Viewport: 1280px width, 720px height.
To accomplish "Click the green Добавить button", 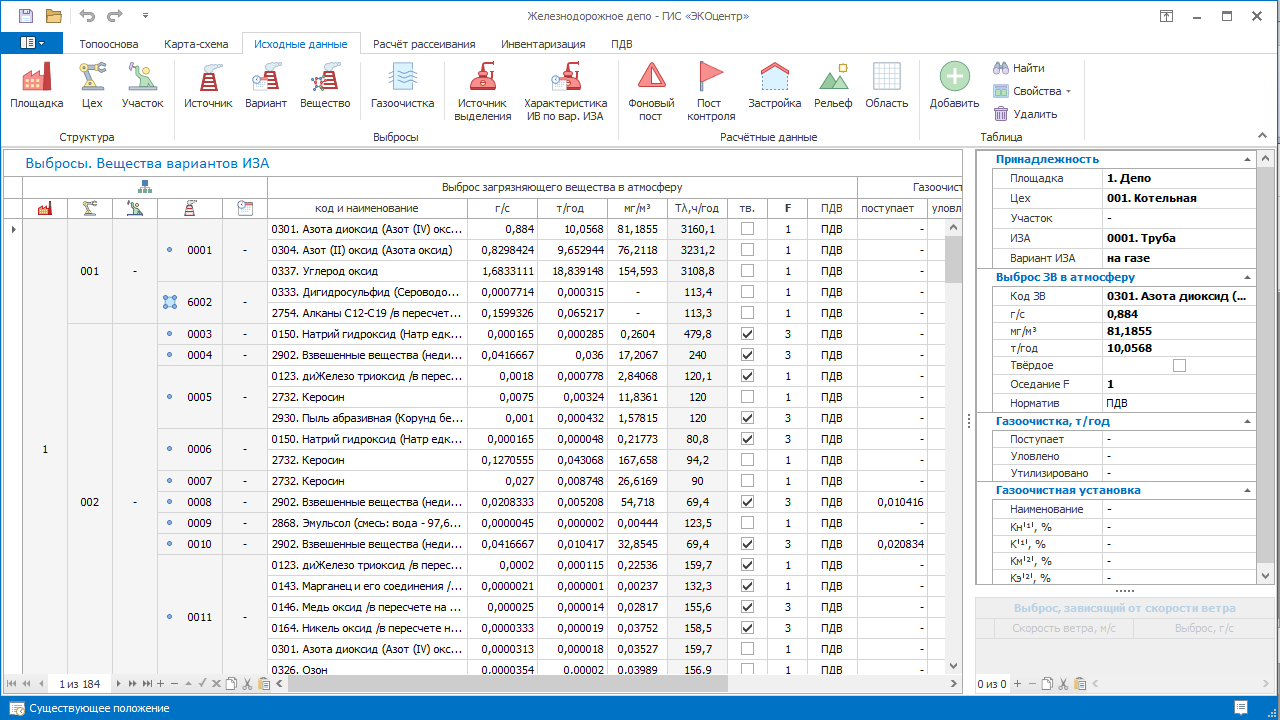I will coord(954,85).
